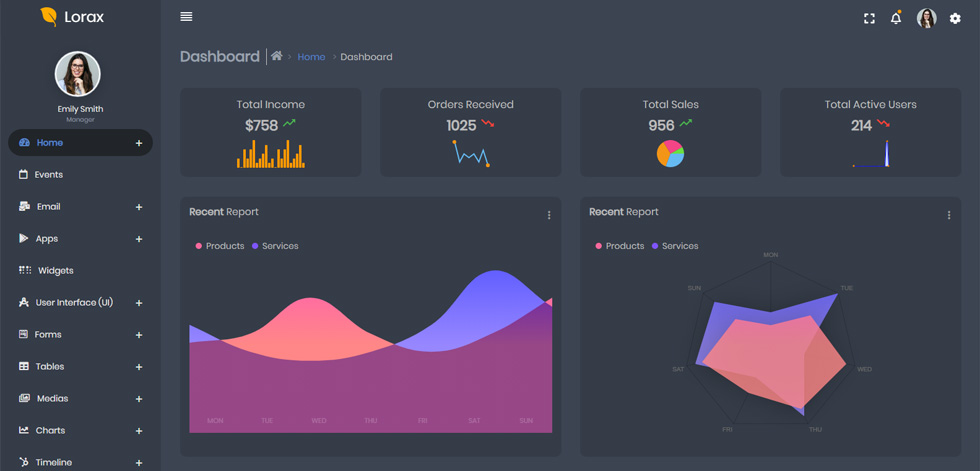Toggle Products series in area chart
The image size is (980, 471).
pyautogui.click(x=219, y=246)
